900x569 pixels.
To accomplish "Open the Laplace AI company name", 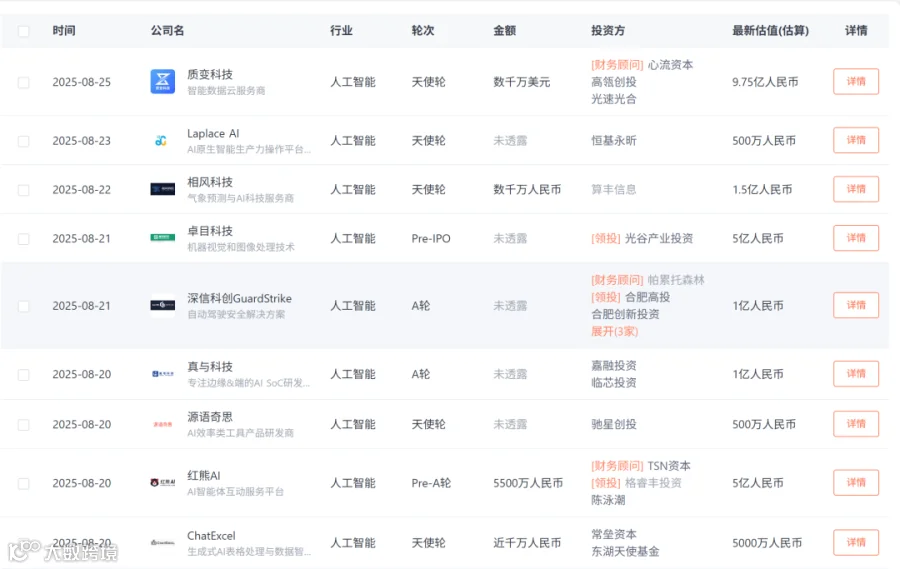I will point(213,133).
